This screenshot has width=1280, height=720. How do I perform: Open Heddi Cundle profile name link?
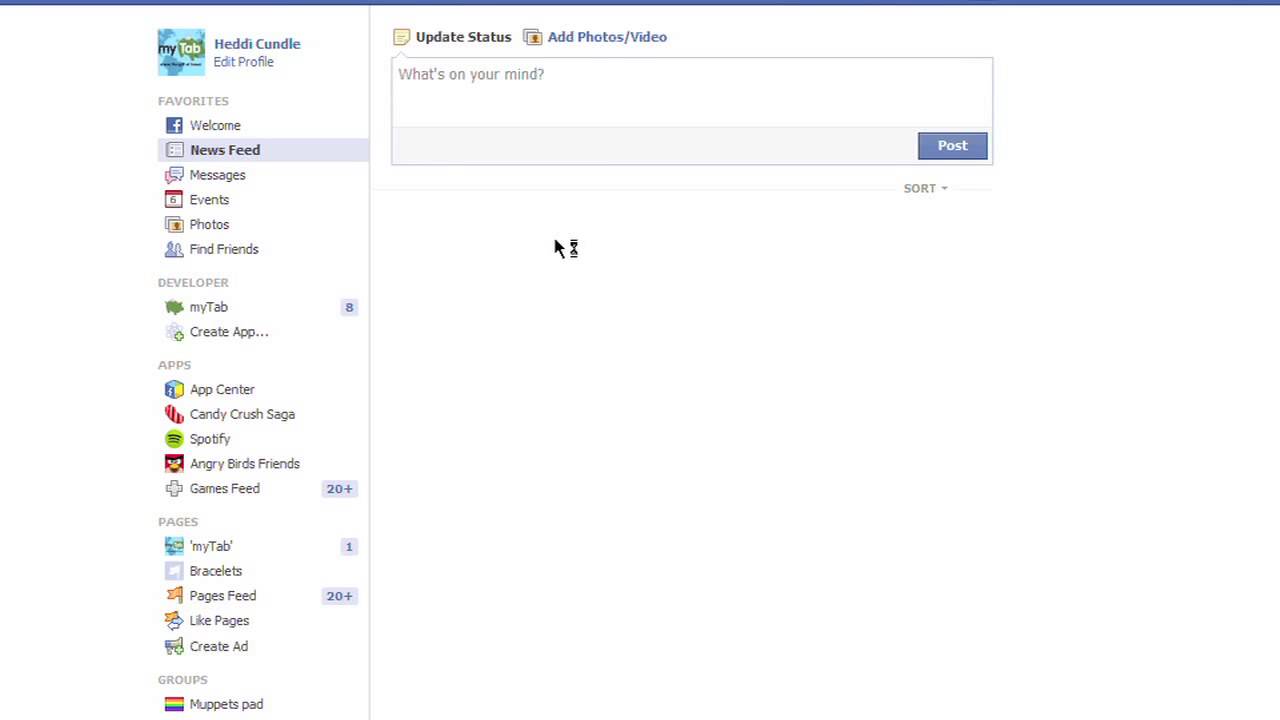tap(257, 43)
